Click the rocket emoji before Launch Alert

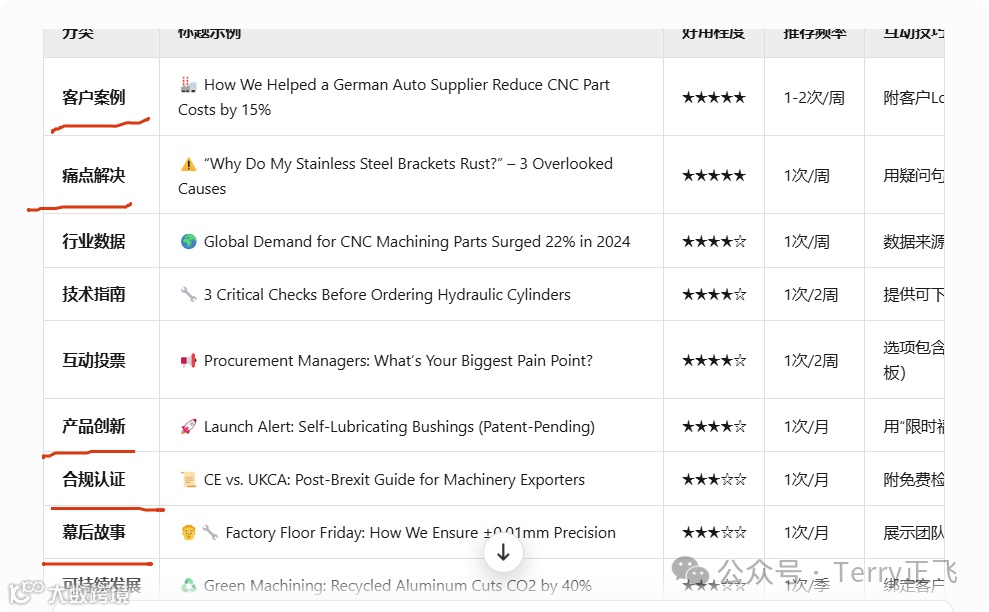188,427
